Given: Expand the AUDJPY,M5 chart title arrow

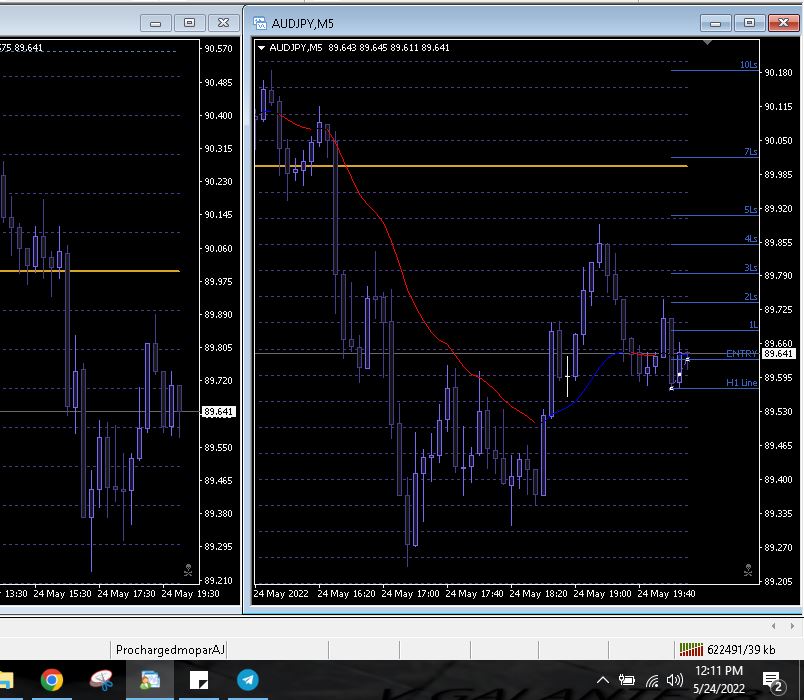Looking at the screenshot, I should pyautogui.click(x=262, y=47).
